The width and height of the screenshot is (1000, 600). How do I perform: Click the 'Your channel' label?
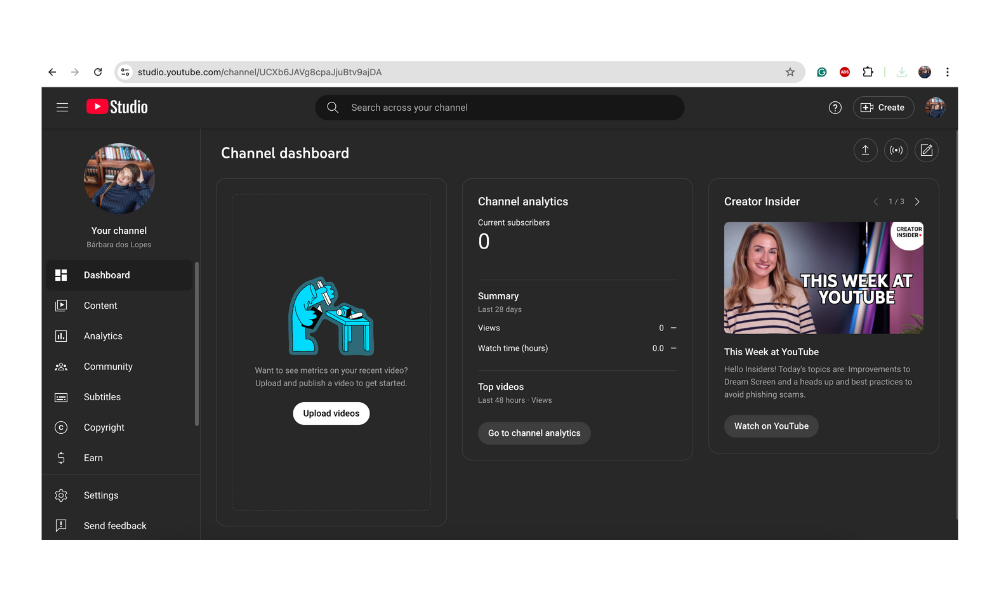pos(119,231)
